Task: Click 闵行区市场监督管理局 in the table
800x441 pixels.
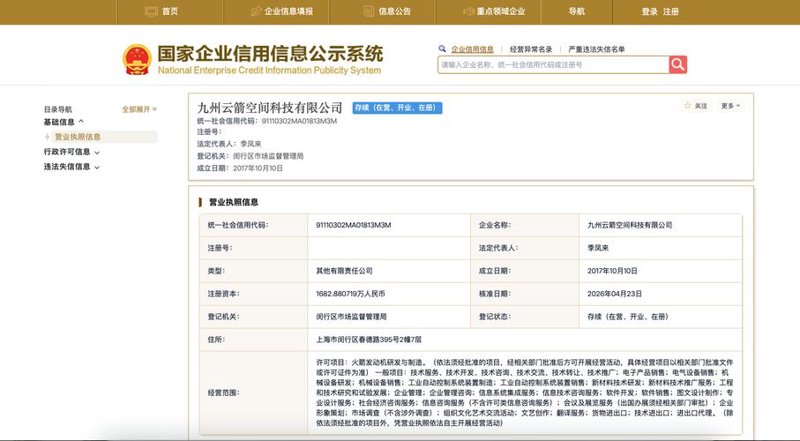Action: click(351, 316)
